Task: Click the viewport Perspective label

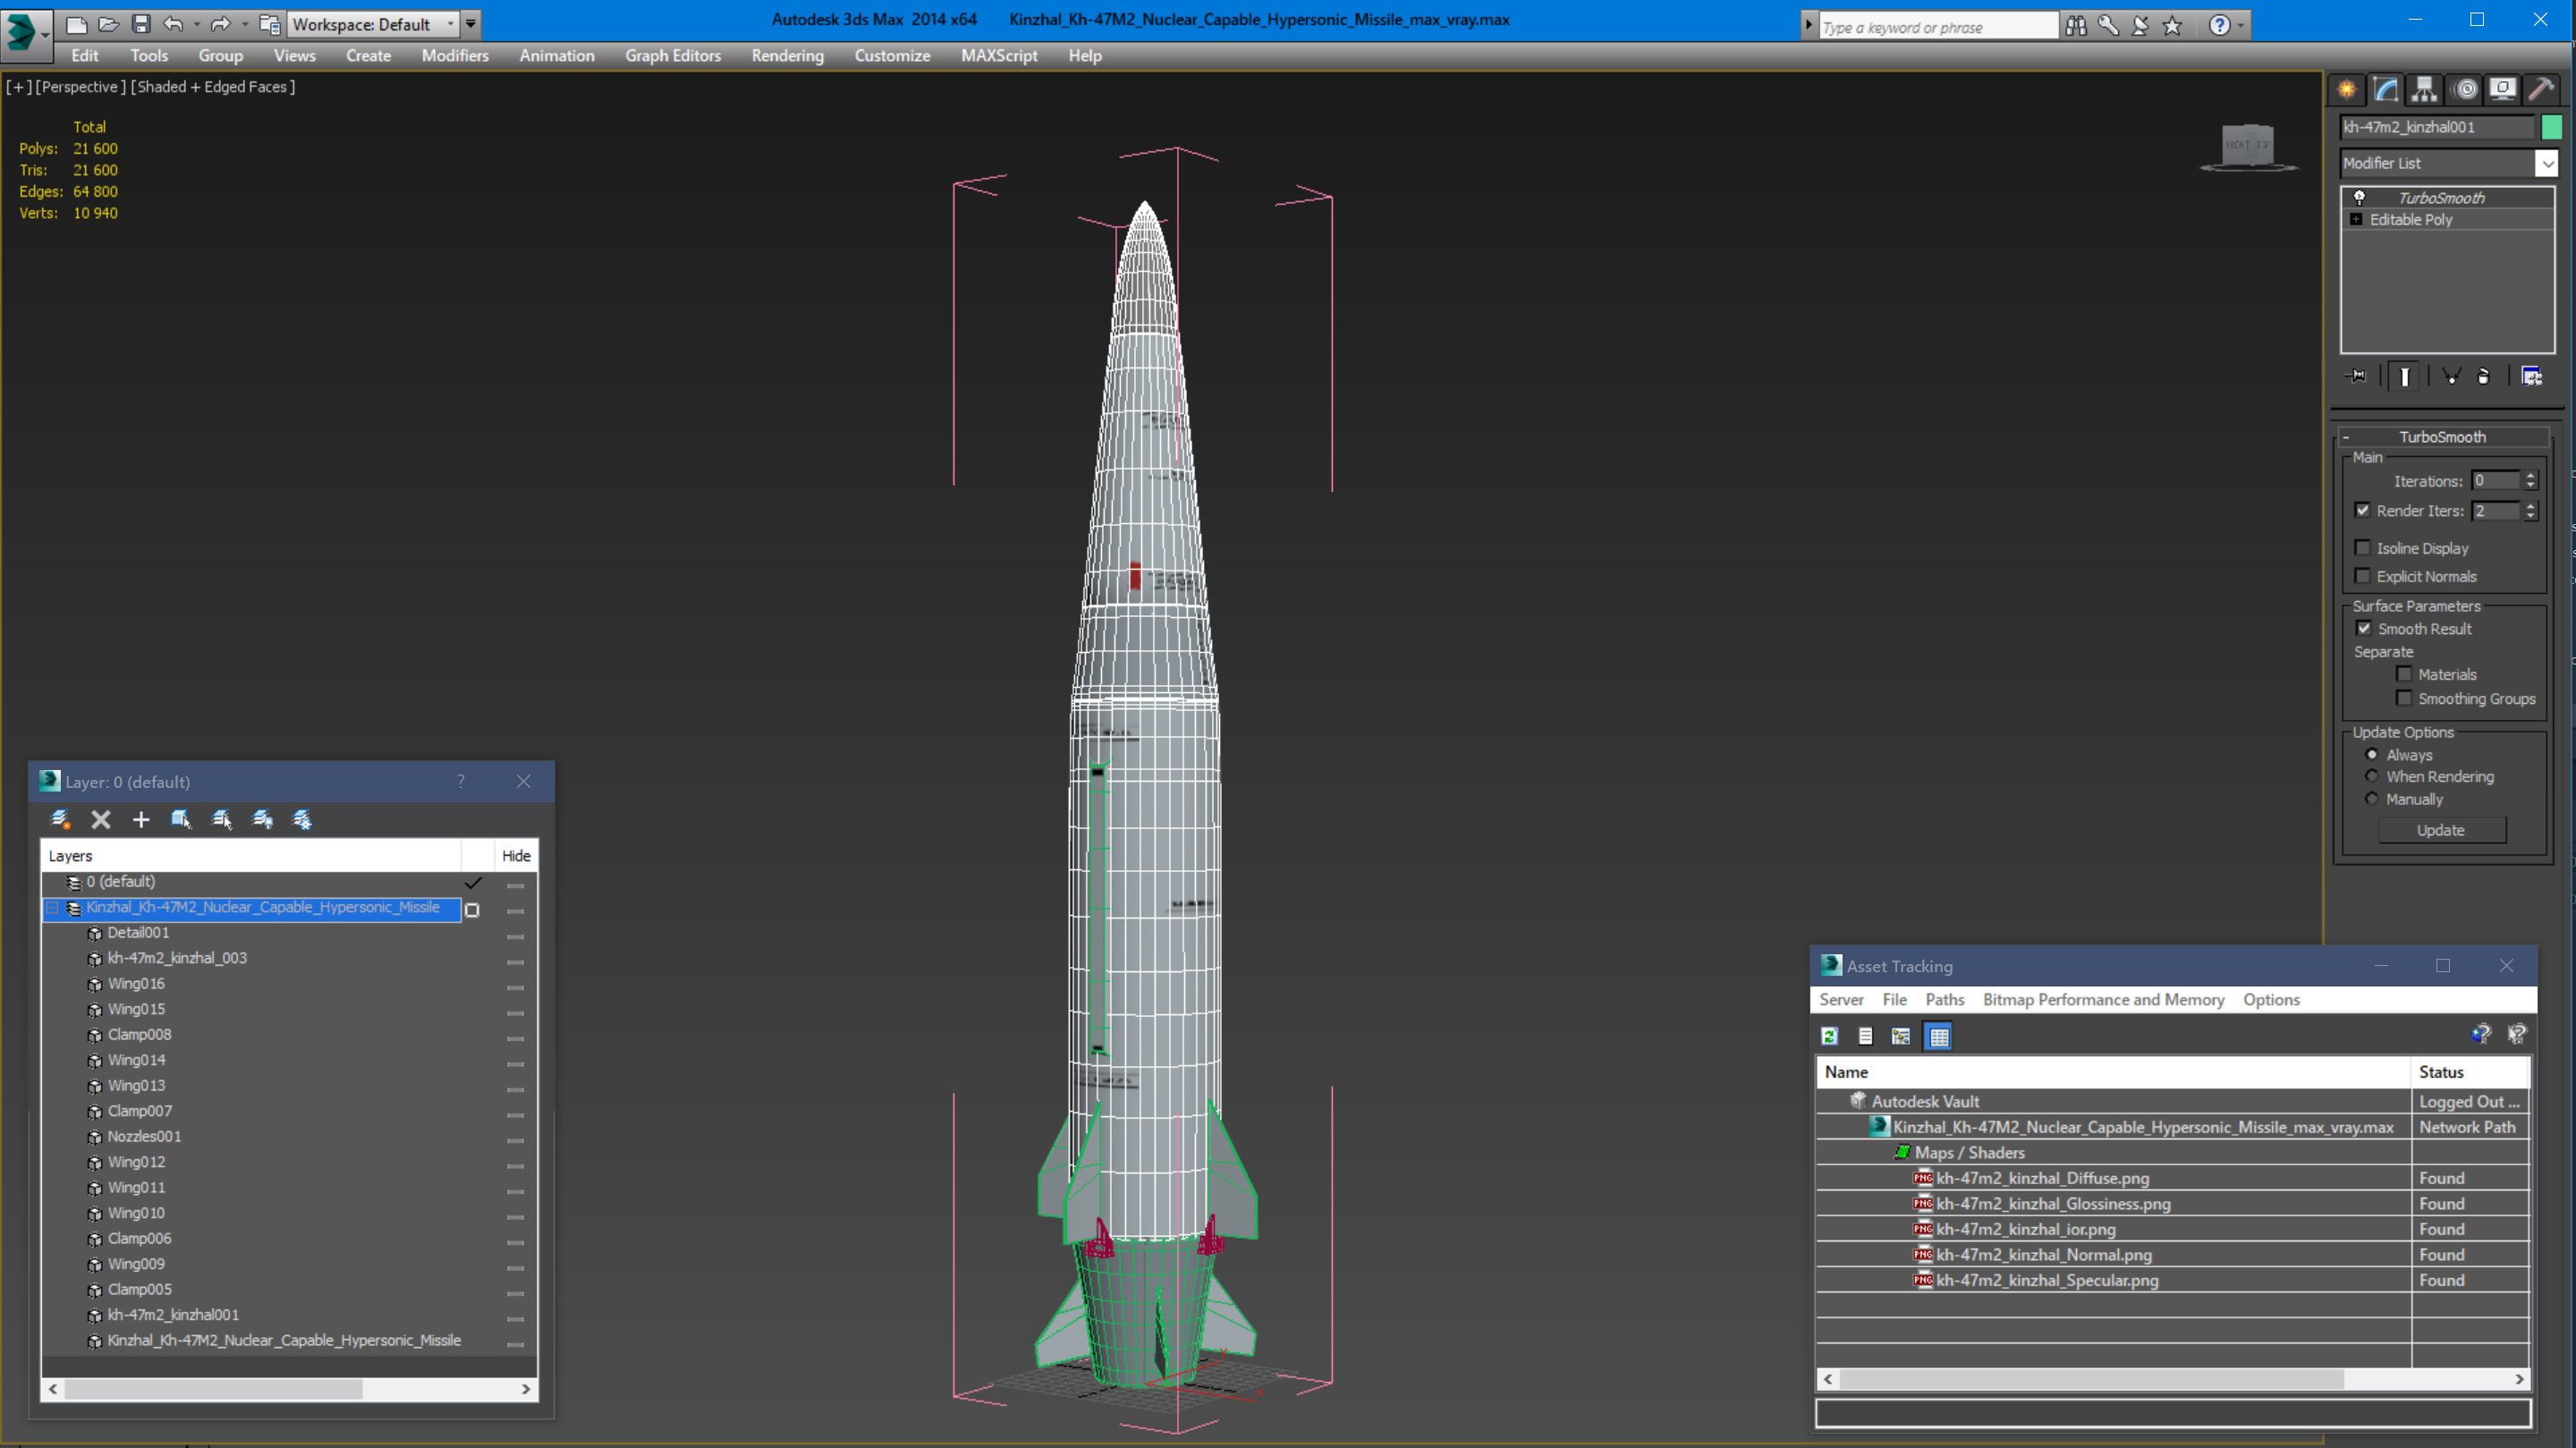Action: (x=80, y=87)
